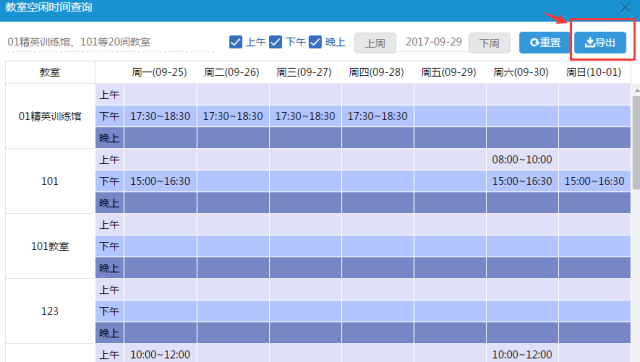The image size is (640, 362).
Task: Click the room 123 row label
Action: (50, 311)
